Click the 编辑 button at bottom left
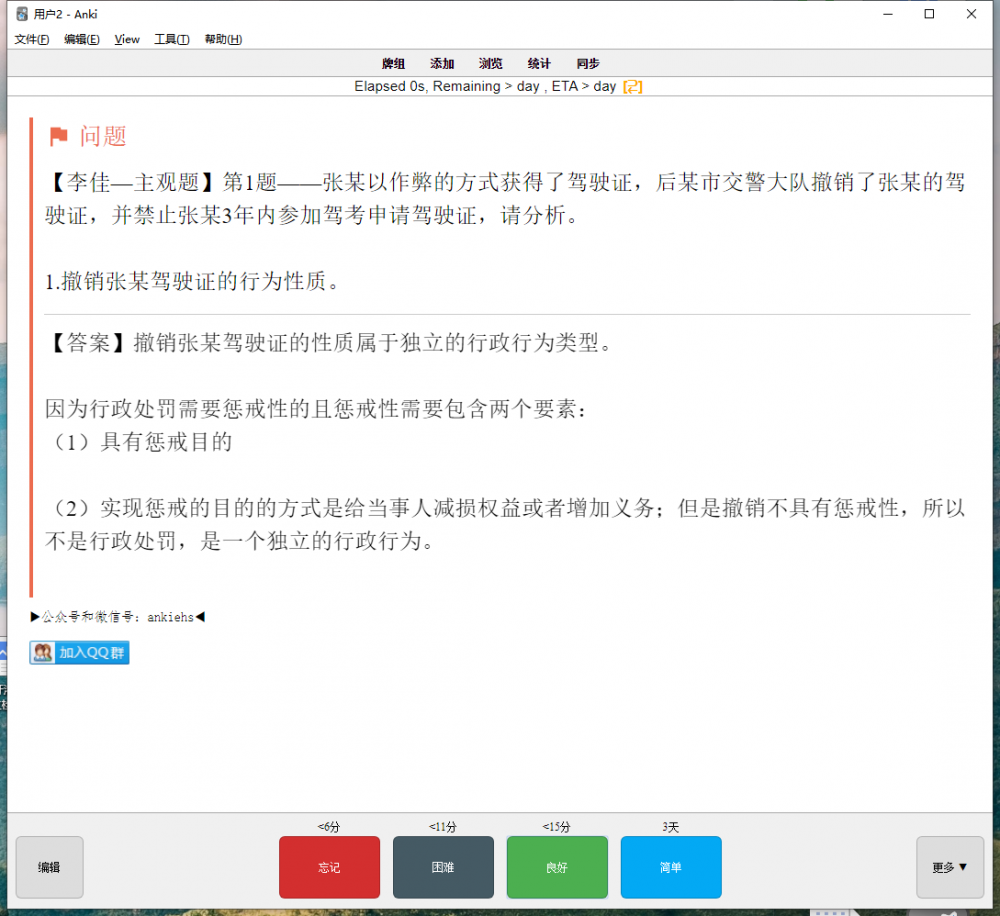 [49, 867]
